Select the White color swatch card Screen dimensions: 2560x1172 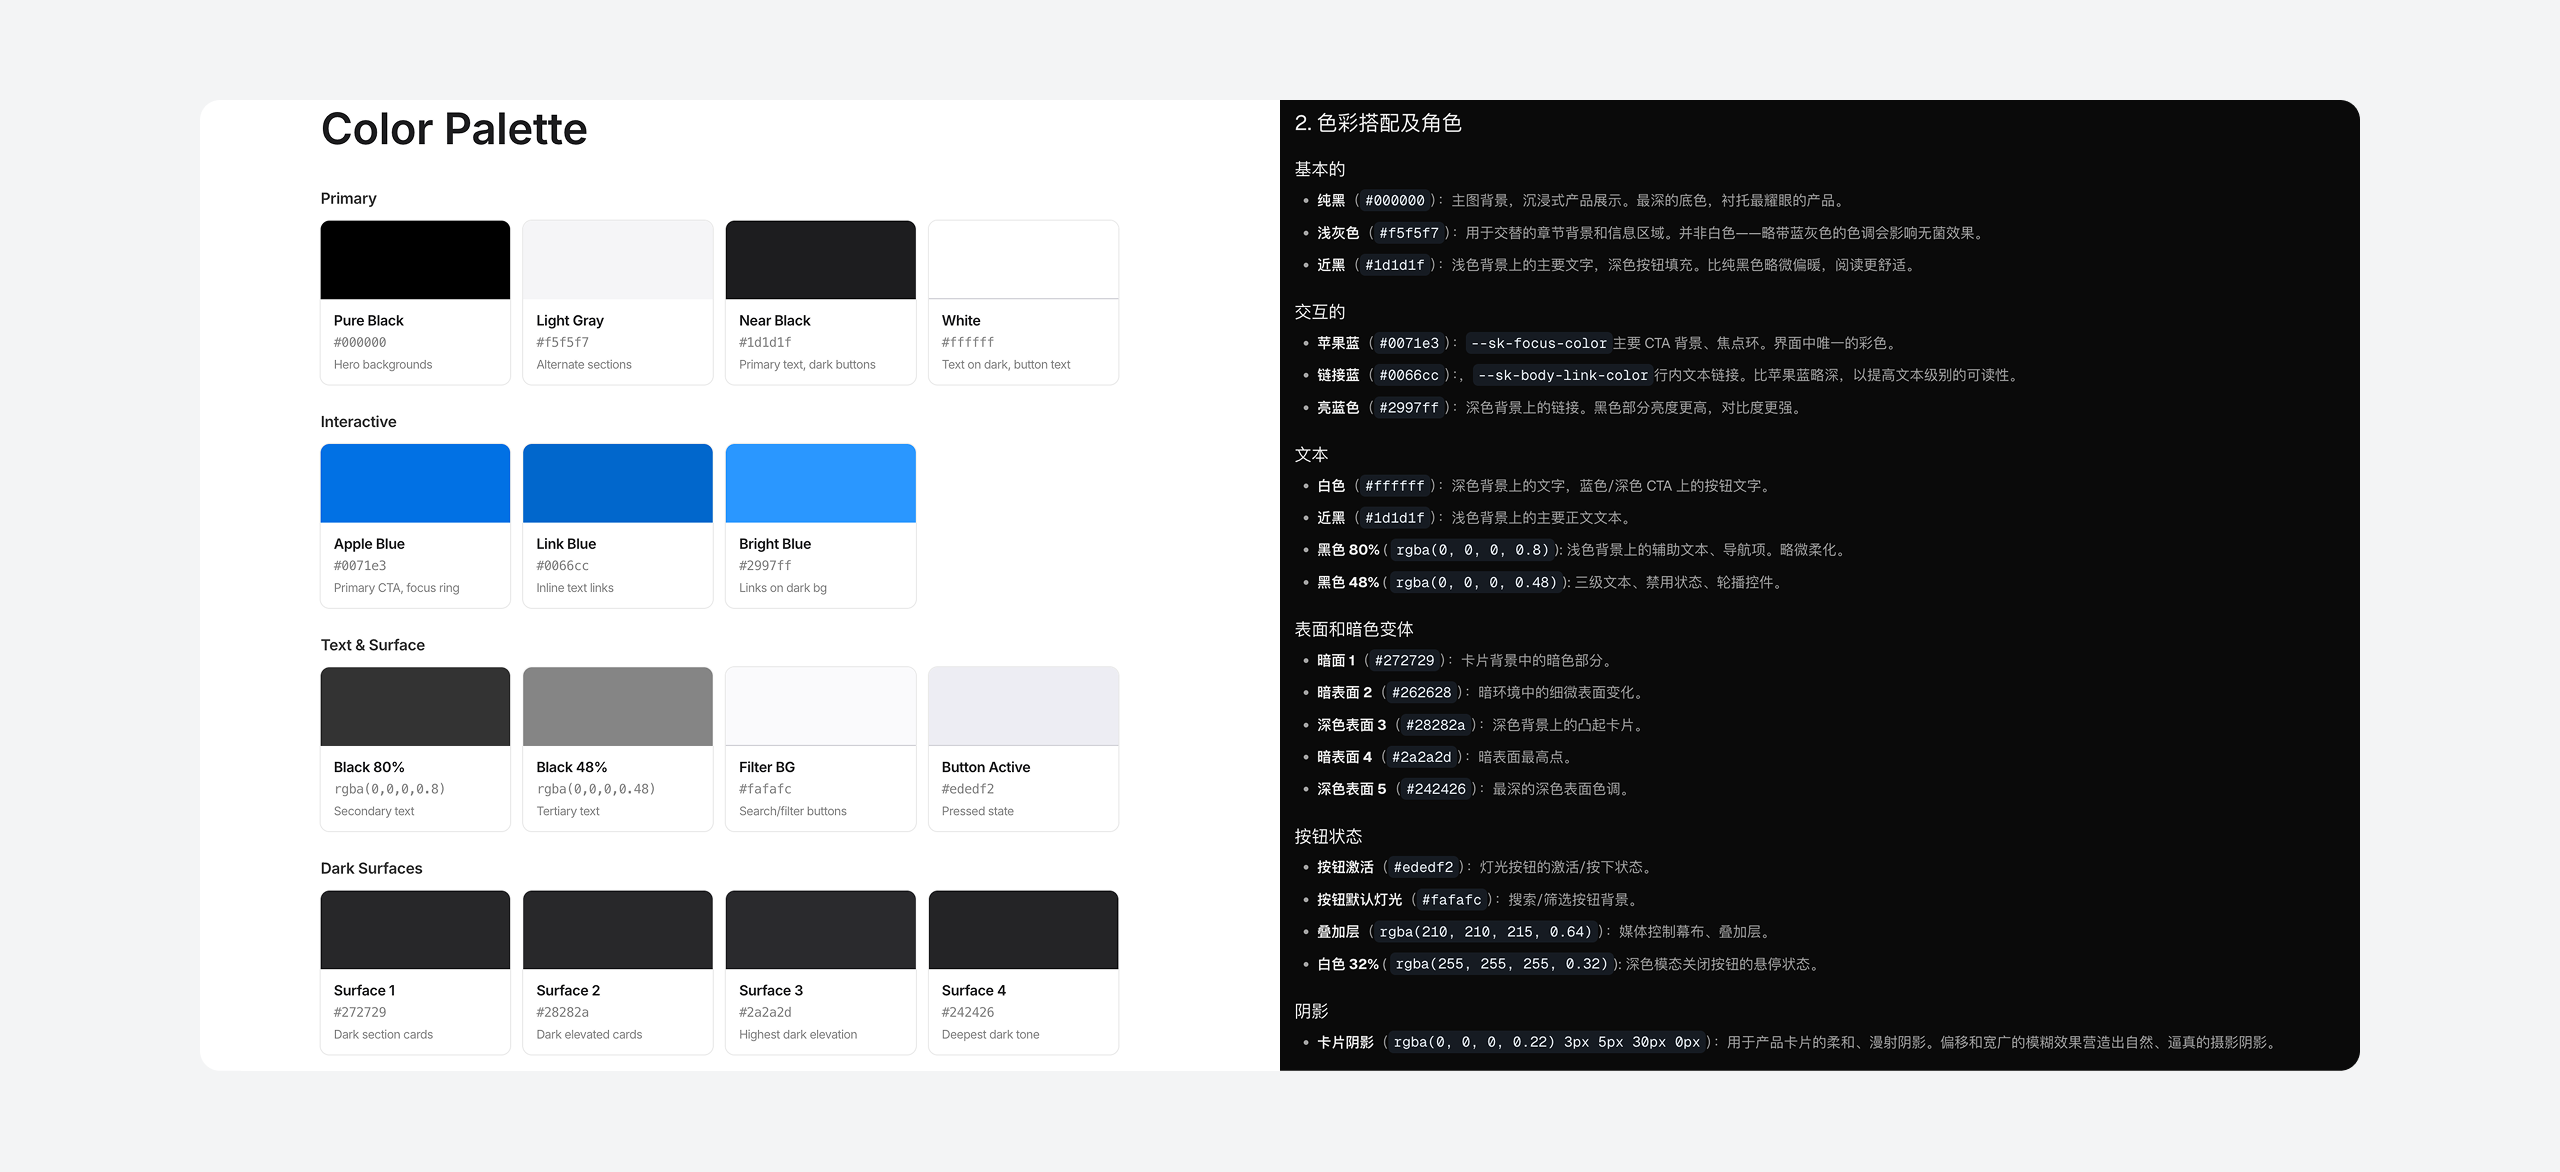click(x=1023, y=260)
